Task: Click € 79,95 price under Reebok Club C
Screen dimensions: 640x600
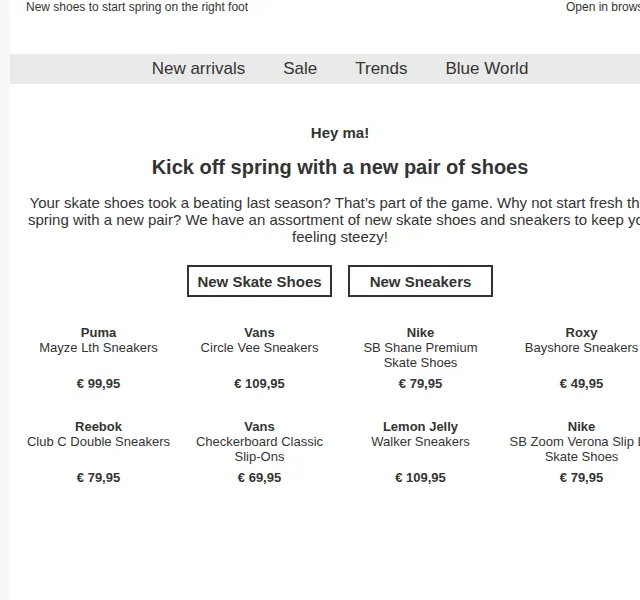Action: click(98, 478)
